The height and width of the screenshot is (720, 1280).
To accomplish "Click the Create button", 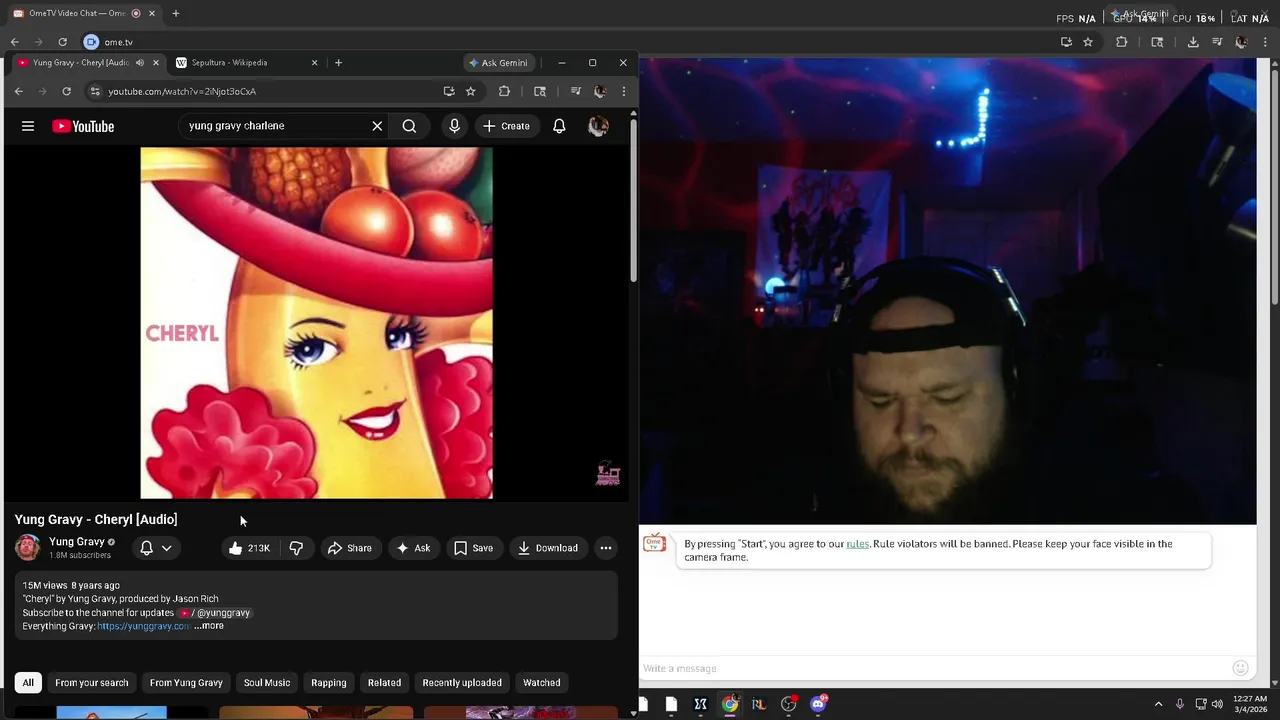I will (x=506, y=126).
